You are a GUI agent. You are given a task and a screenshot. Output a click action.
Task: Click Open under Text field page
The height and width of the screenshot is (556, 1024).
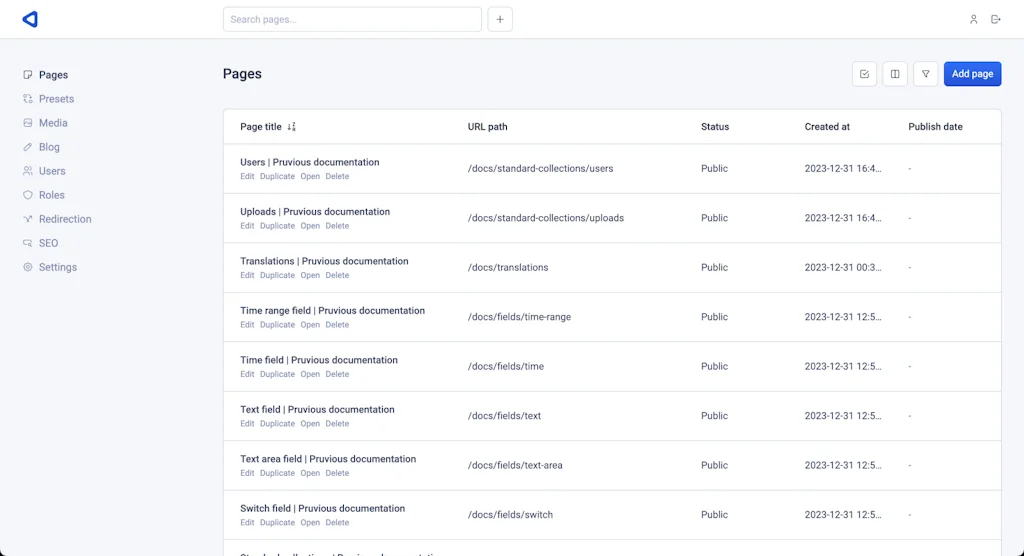point(310,424)
